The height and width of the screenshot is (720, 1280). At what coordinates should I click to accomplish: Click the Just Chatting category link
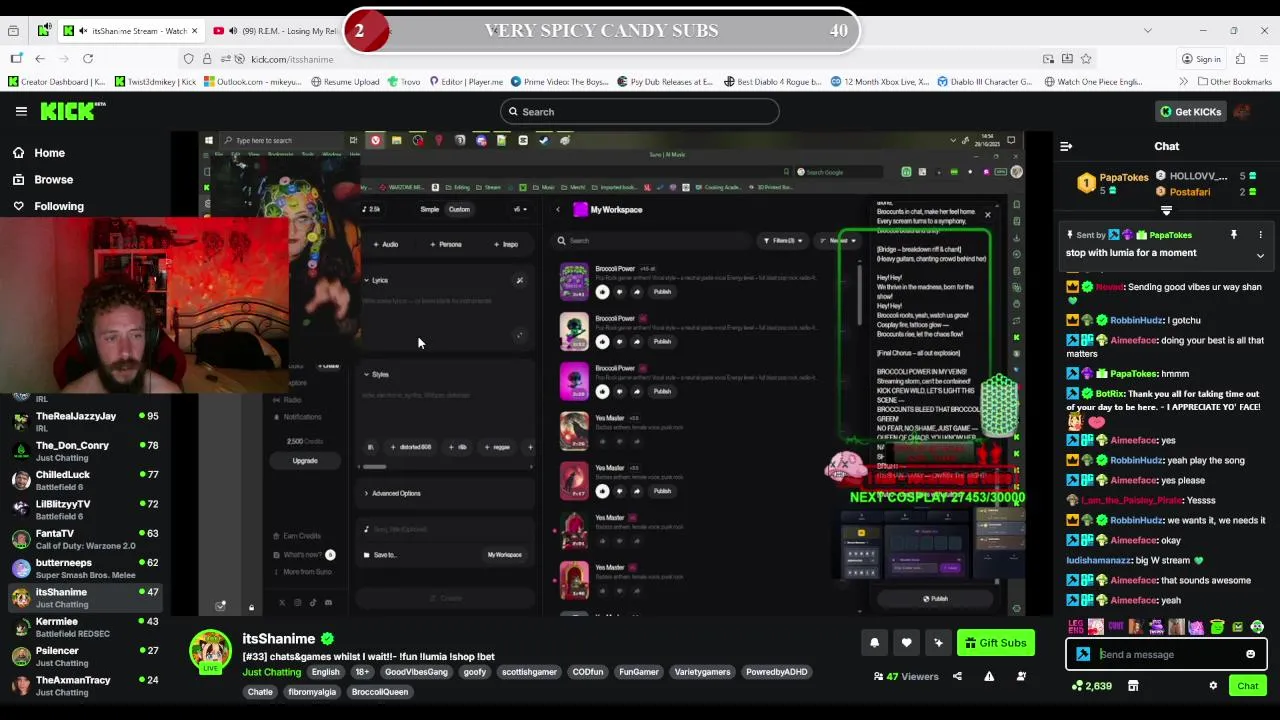pyautogui.click(x=272, y=672)
